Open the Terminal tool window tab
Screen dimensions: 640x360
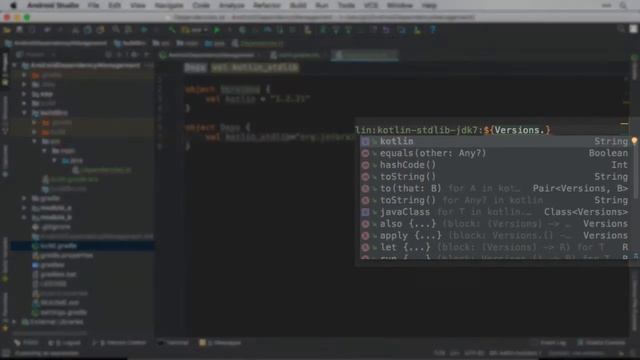174,343
